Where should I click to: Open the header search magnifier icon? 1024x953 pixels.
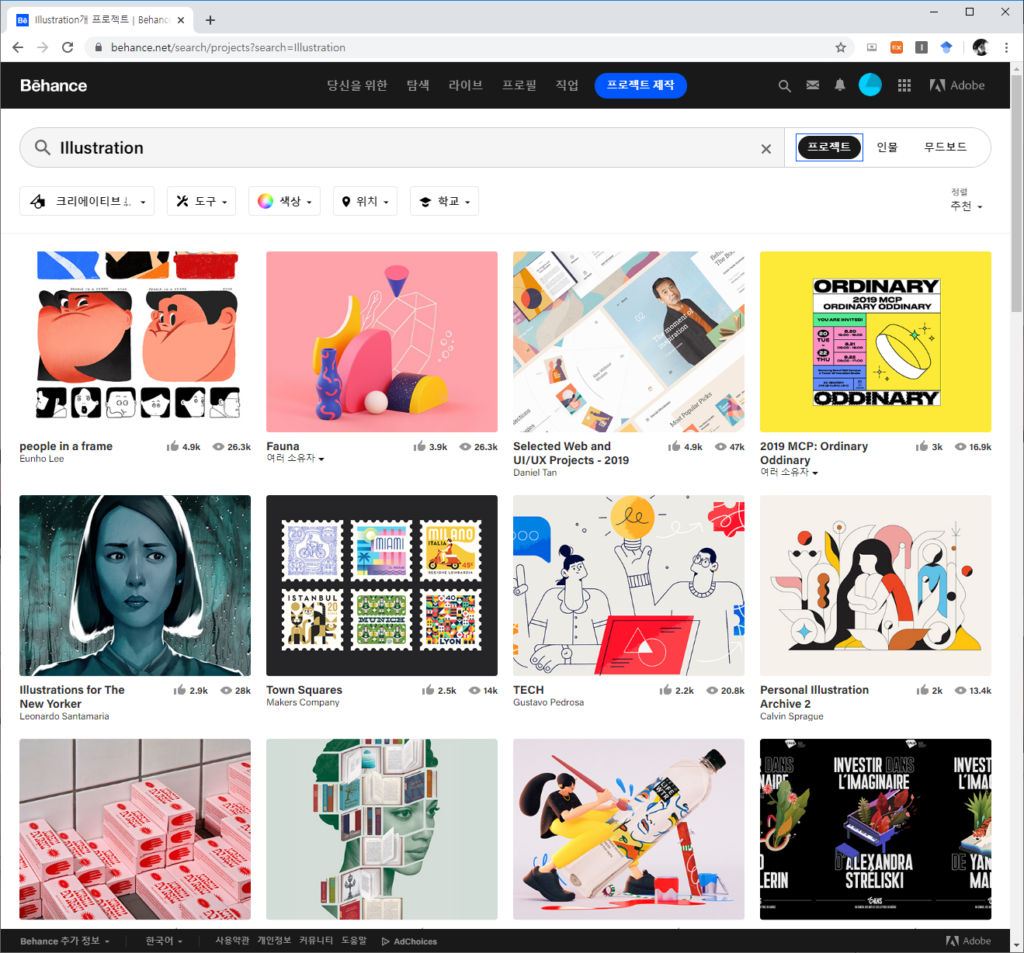pos(784,86)
